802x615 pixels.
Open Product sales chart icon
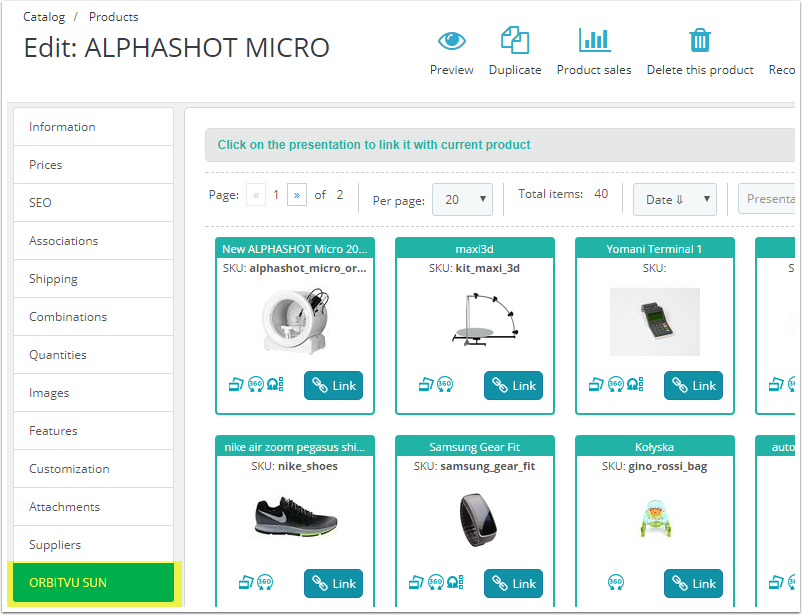pyautogui.click(x=594, y=40)
